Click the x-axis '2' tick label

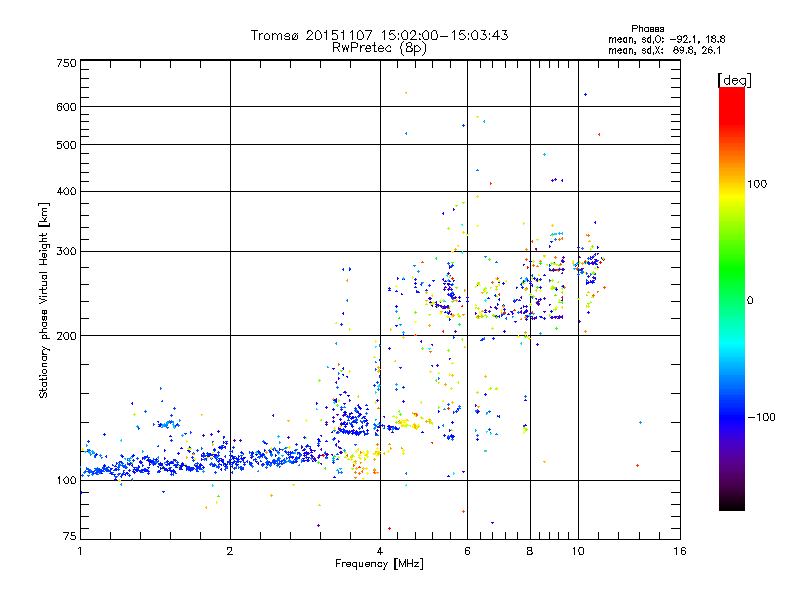tap(230, 551)
